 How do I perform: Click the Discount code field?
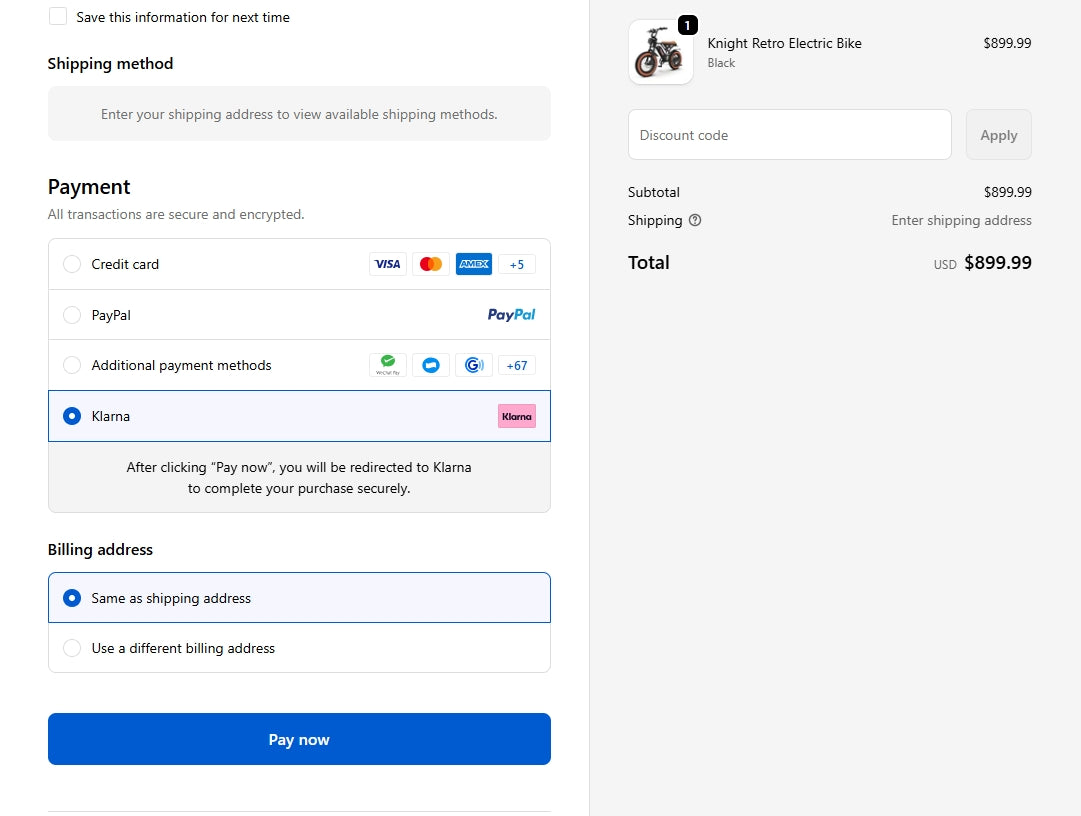789,135
